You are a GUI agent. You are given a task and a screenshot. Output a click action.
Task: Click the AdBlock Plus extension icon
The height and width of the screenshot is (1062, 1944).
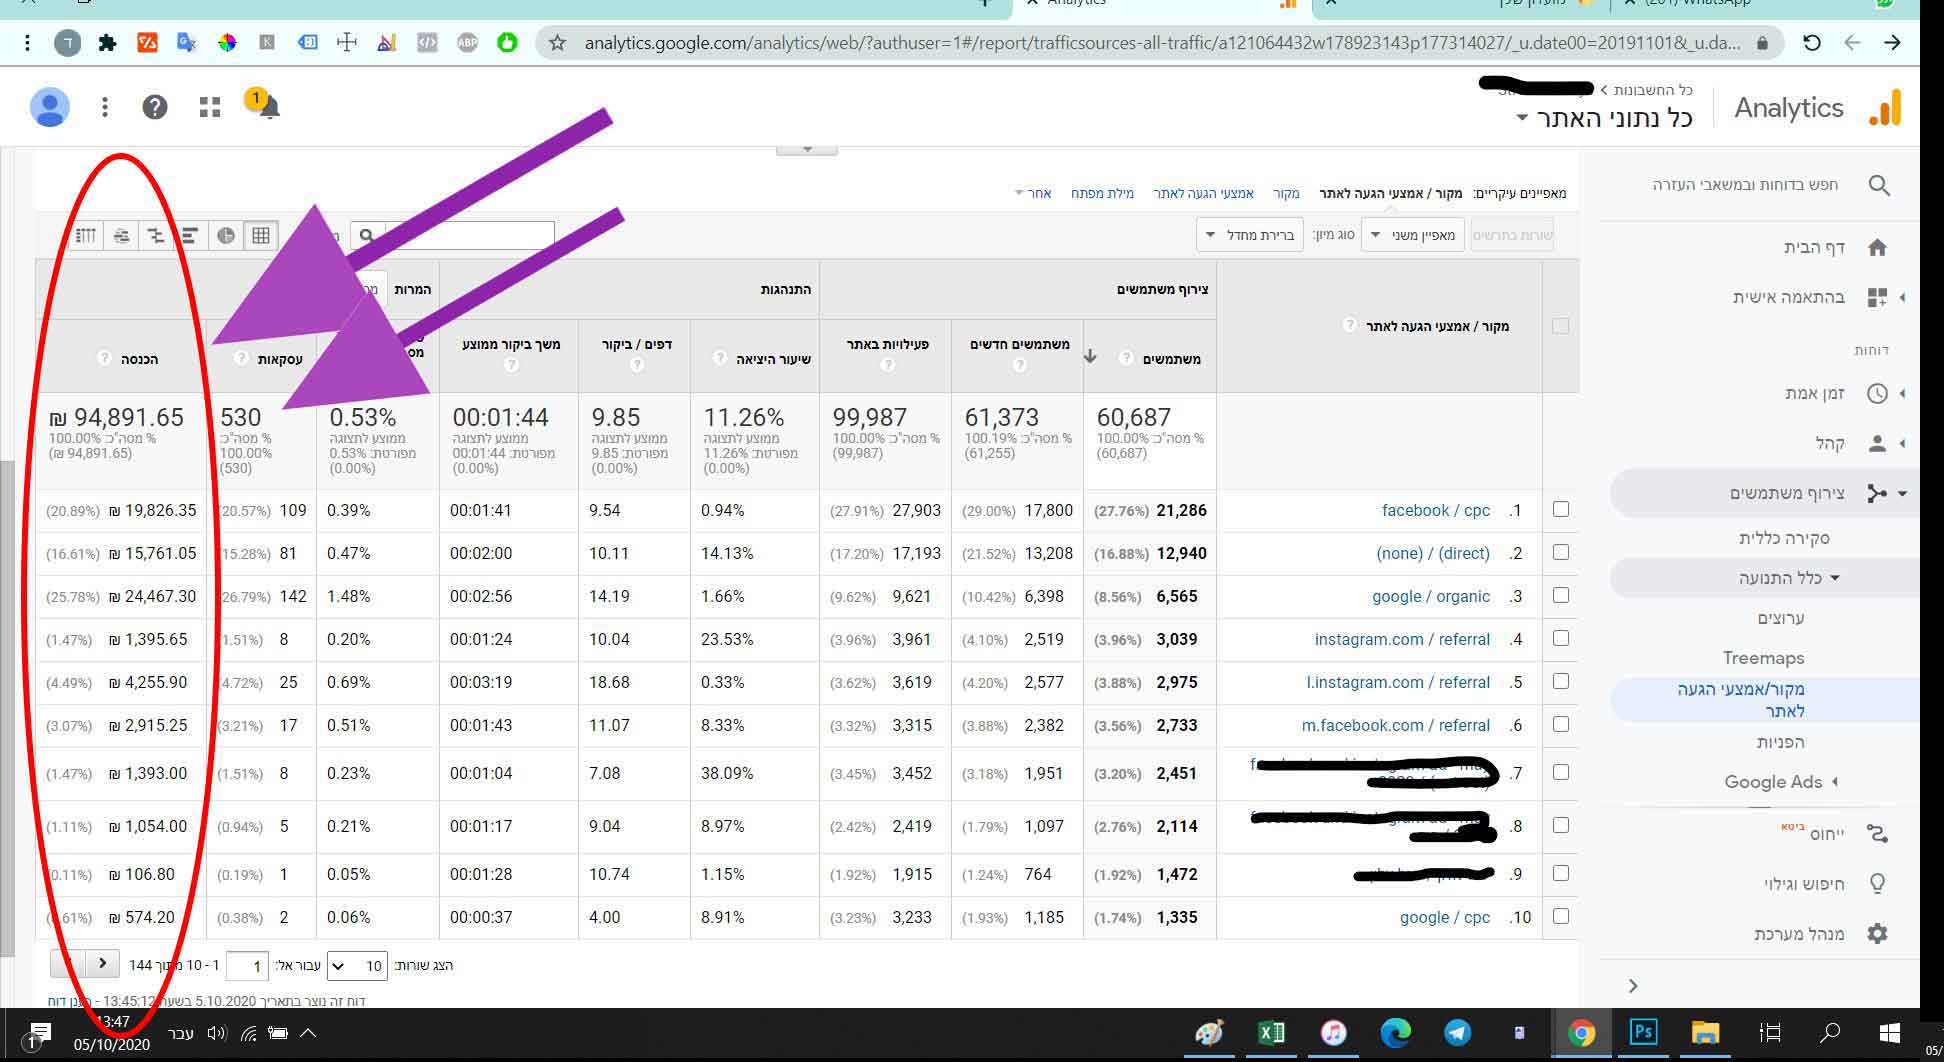[x=467, y=43]
